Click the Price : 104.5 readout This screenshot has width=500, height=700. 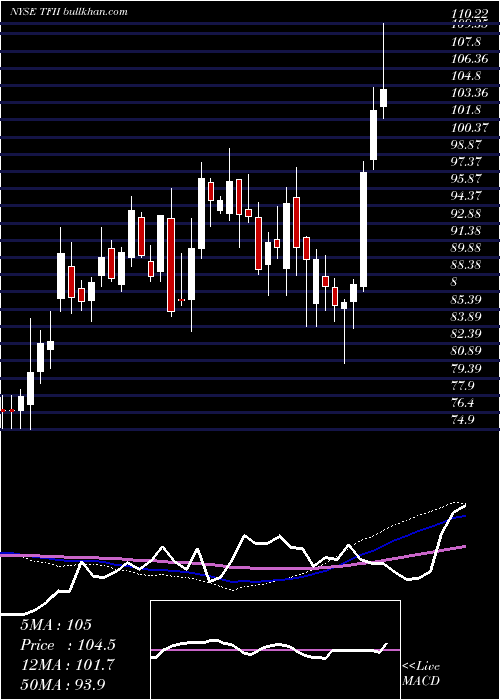(68, 645)
